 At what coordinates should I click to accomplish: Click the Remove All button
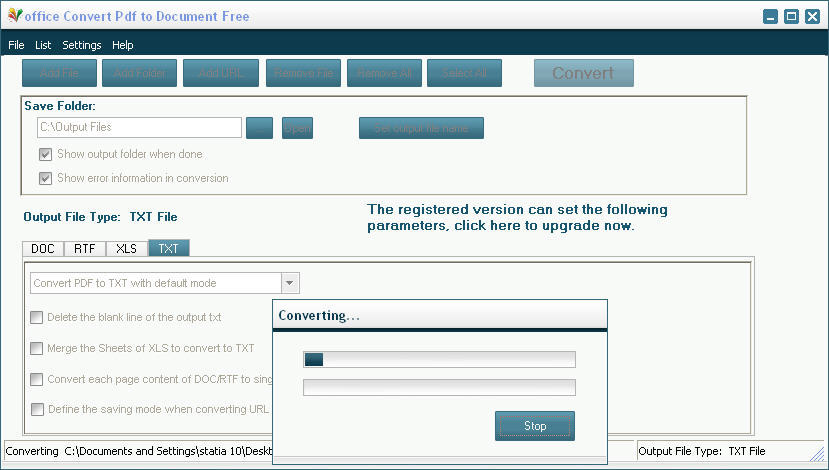click(384, 73)
